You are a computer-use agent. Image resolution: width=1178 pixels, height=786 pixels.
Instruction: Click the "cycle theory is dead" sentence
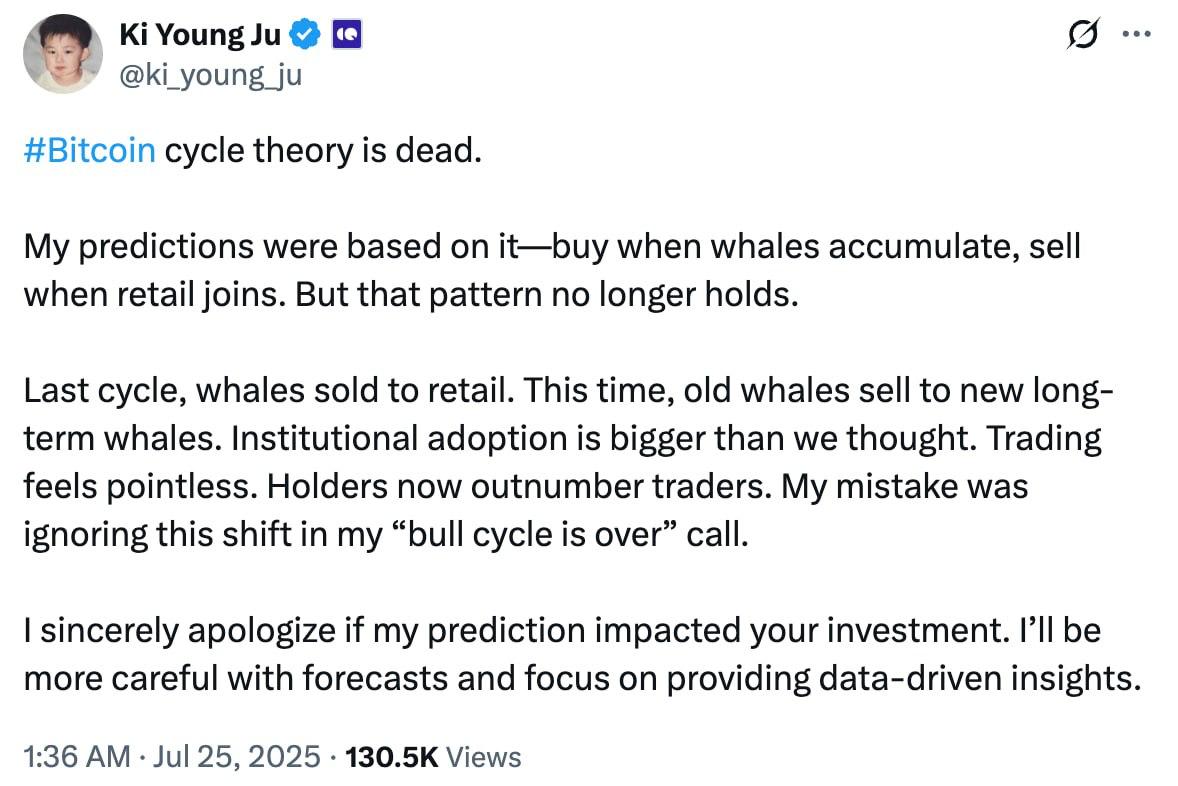(x=323, y=150)
